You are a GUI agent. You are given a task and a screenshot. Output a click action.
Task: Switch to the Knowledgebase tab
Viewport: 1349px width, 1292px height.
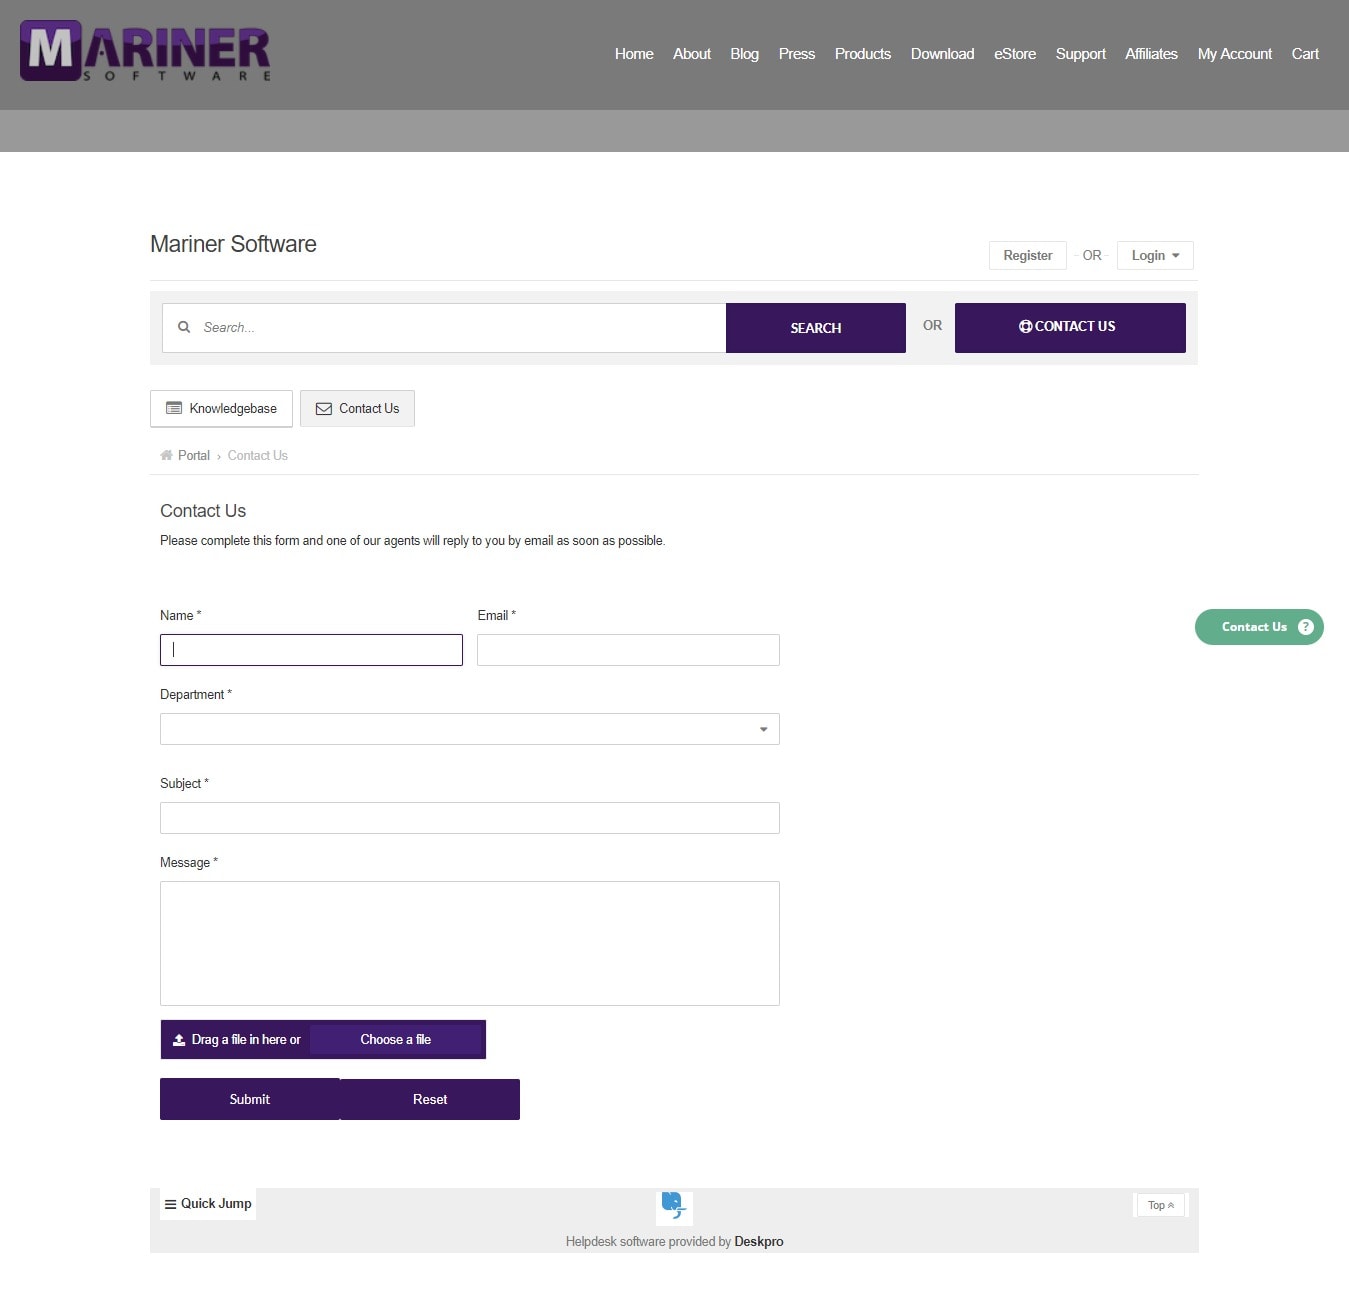click(221, 408)
